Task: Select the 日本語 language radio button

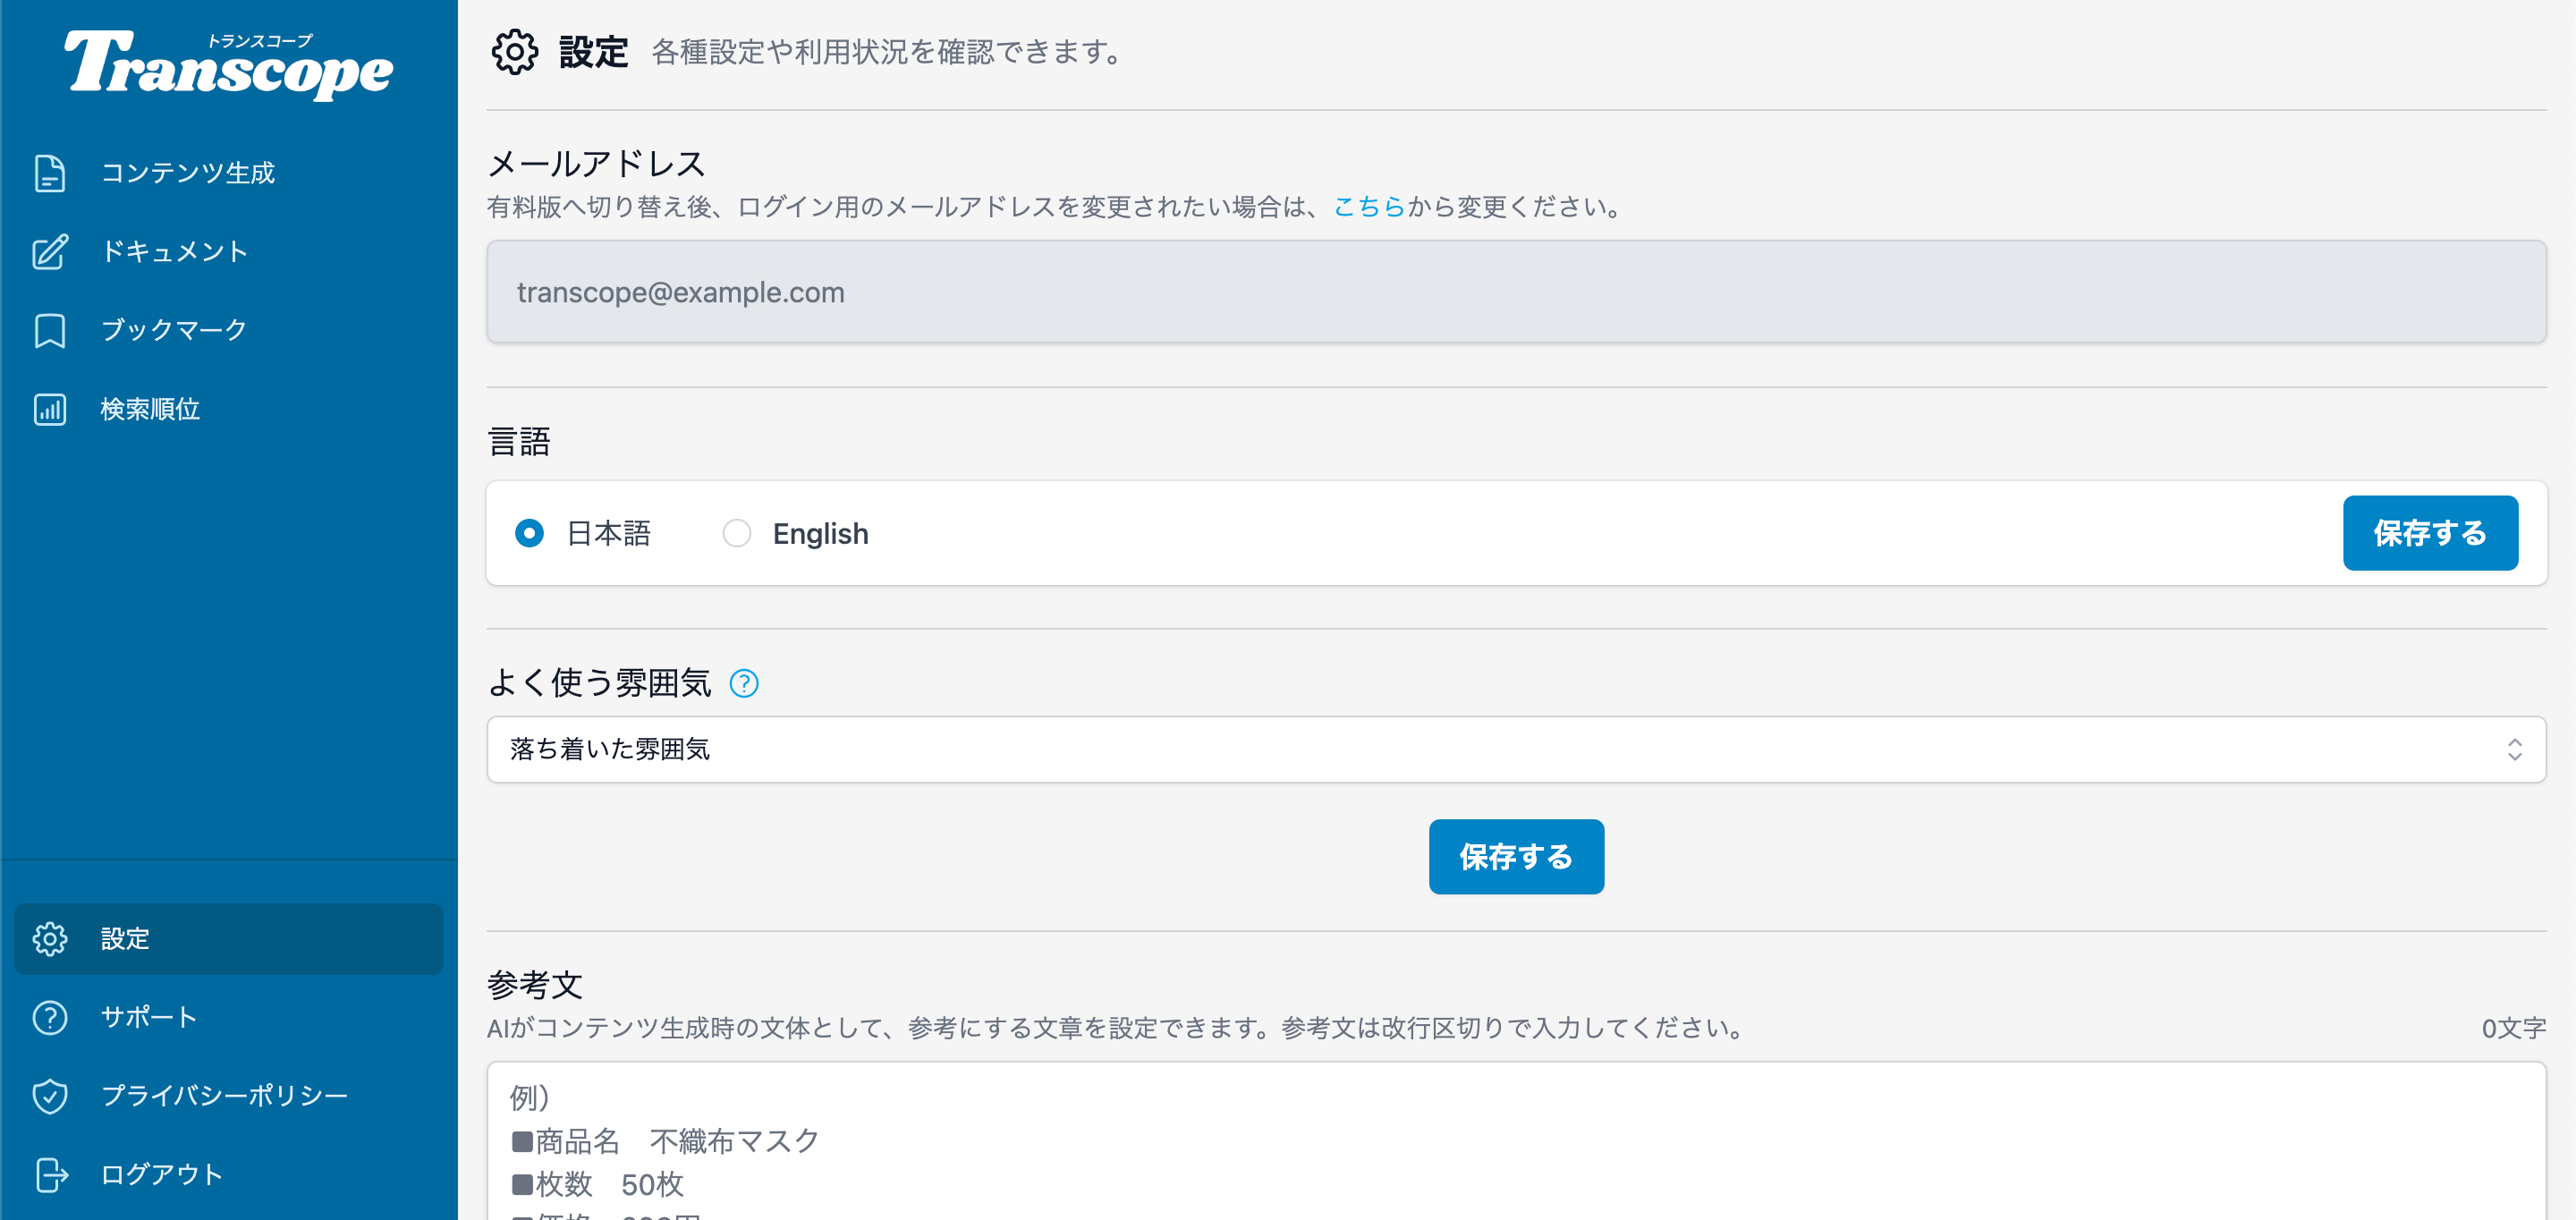Action: click(x=529, y=533)
